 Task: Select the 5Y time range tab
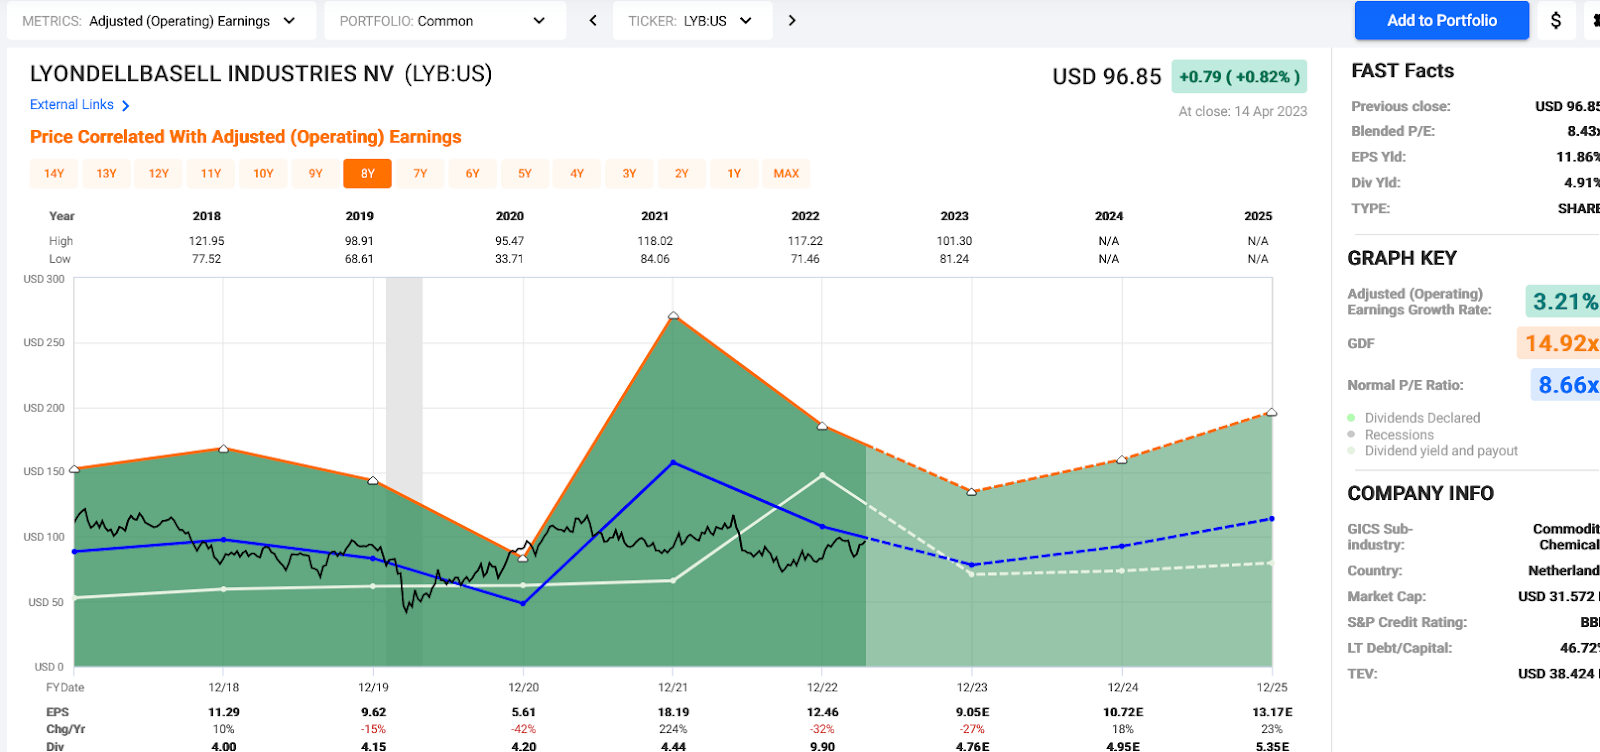click(x=525, y=174)
